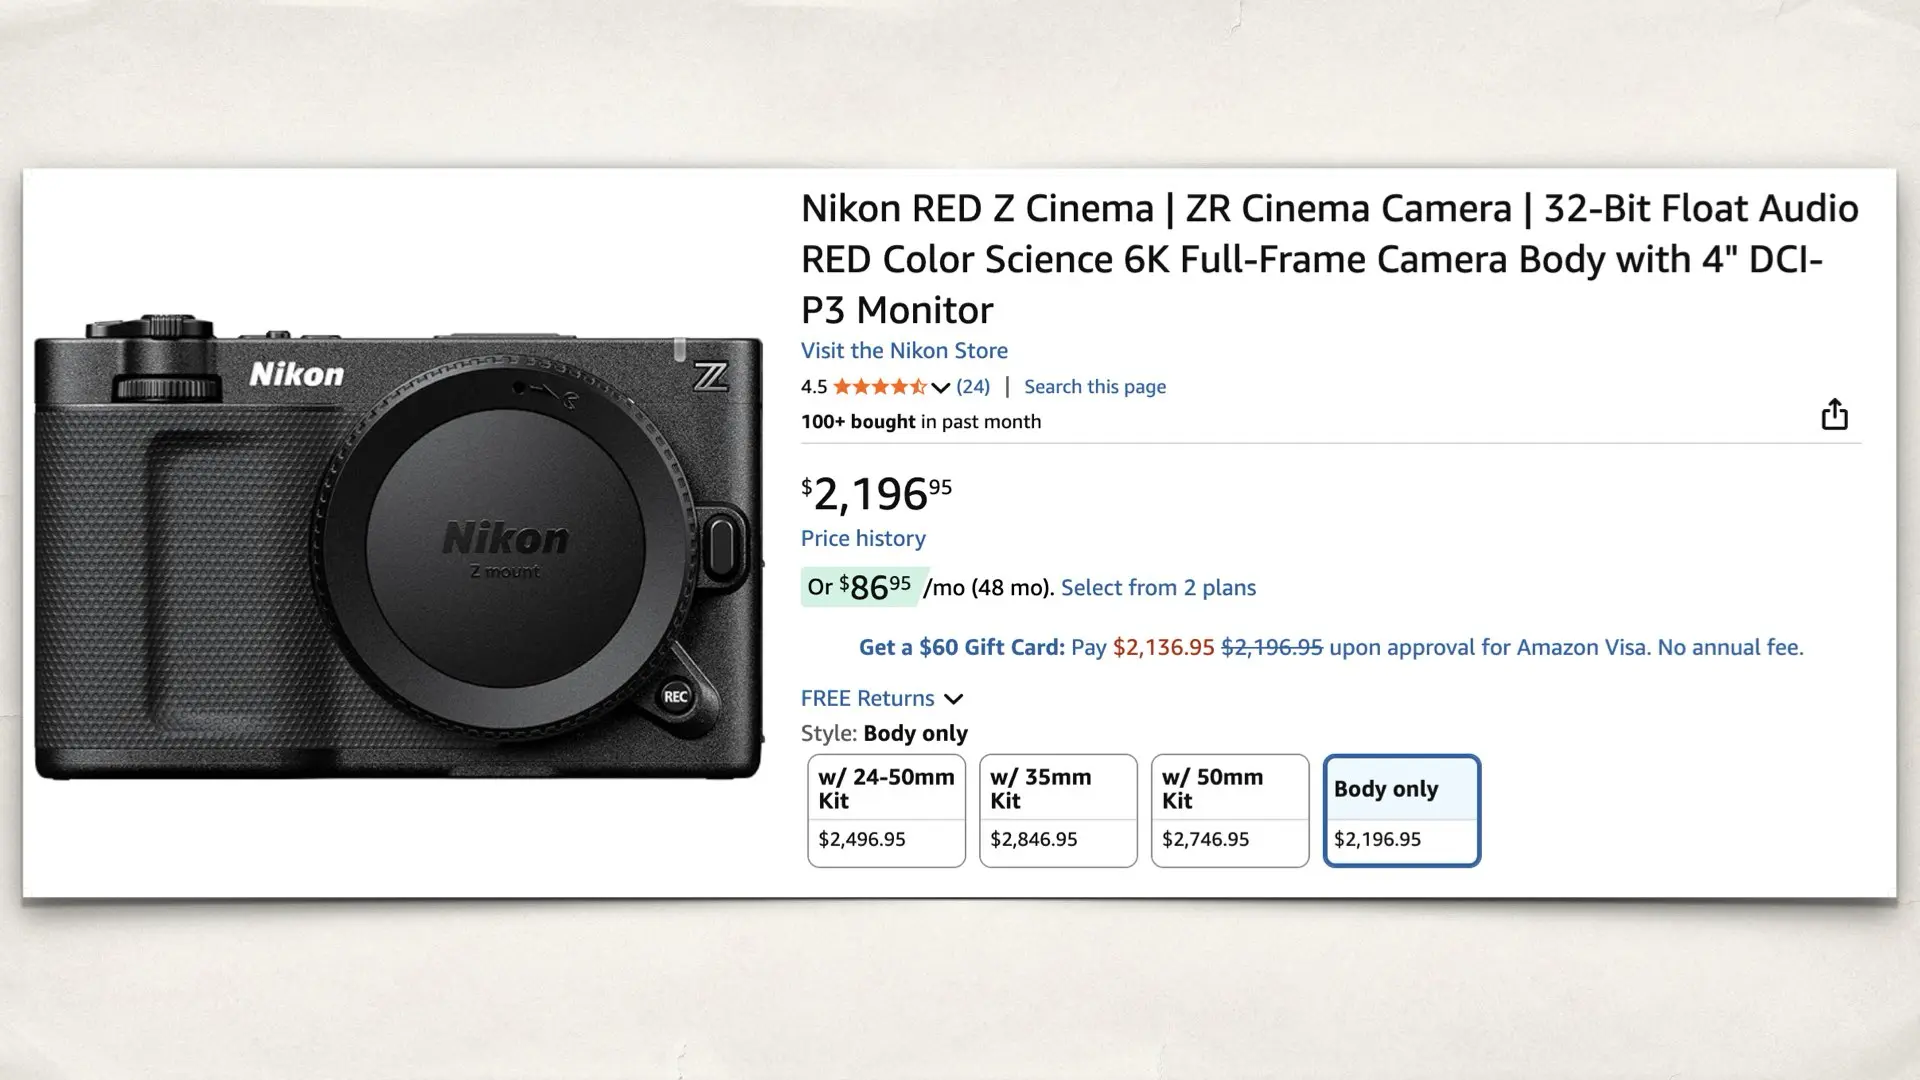1920x1080 pixels.
Task: Click the share icon near the divider
Action: pyautogui.click(x=1833, y=414)
